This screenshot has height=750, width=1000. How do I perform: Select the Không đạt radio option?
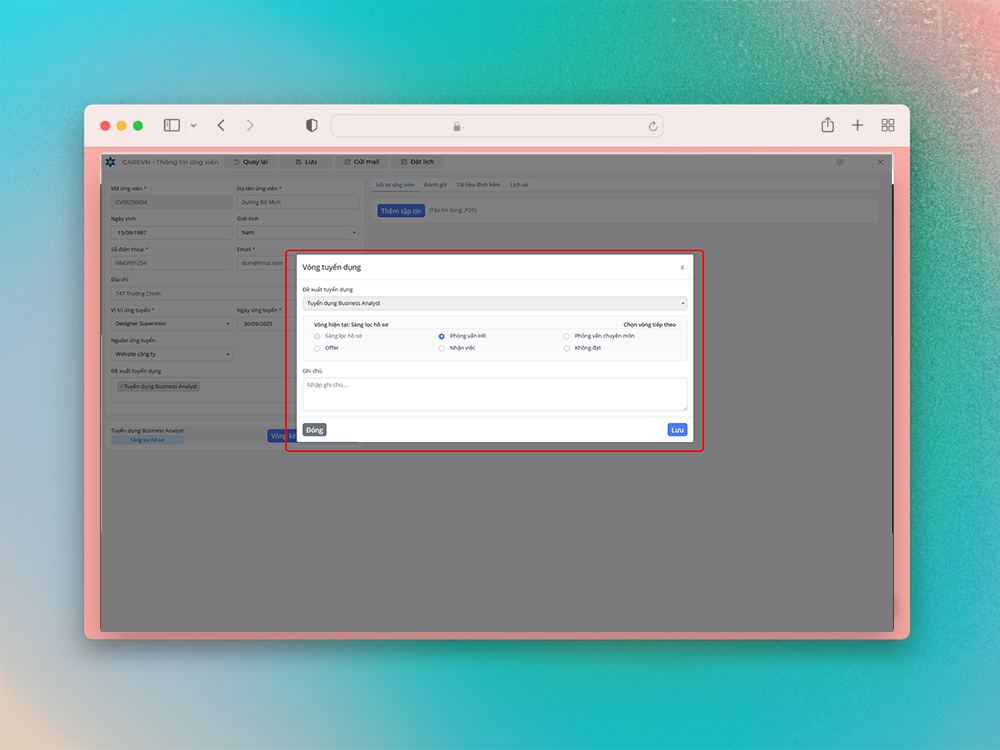567,348
